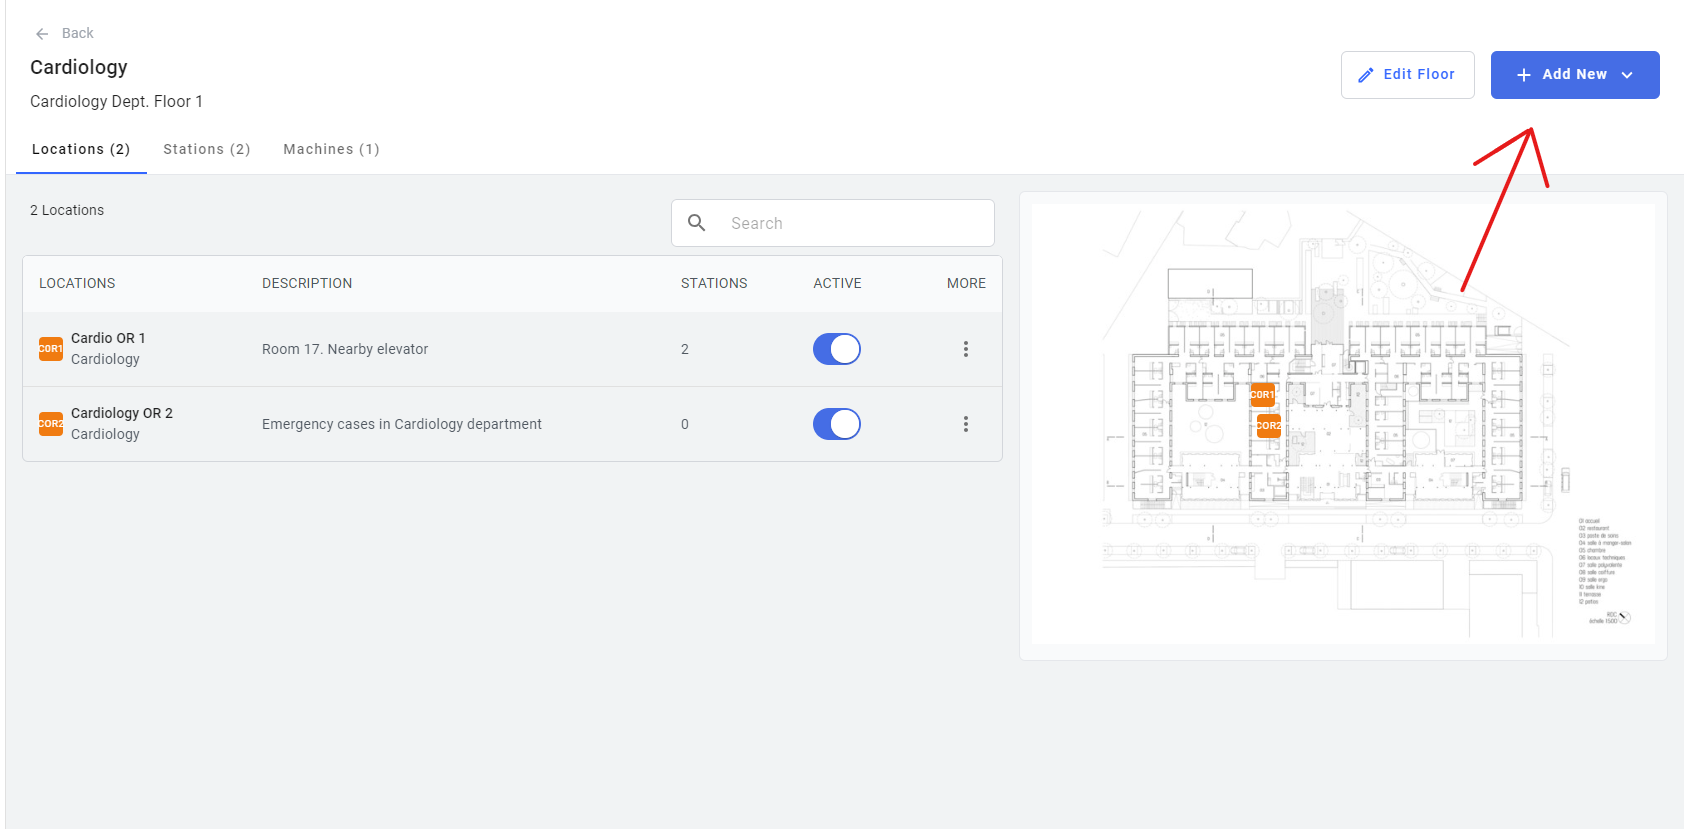Switch to the Stations (2) tab
The width and height of the screenshot is (1684, 829).
[207, 149]
